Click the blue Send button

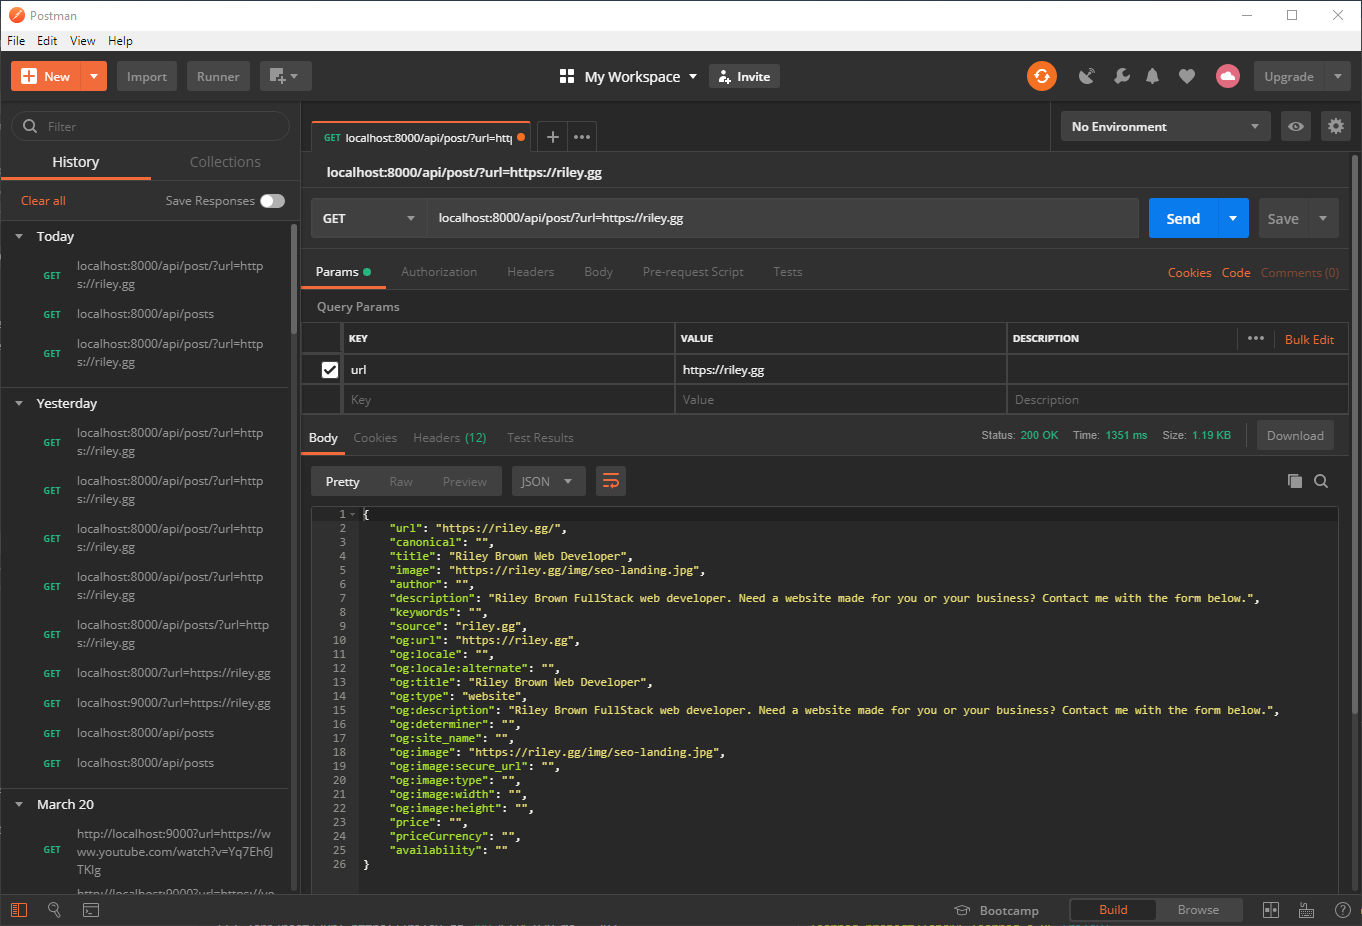click(x=1183, y=218)
